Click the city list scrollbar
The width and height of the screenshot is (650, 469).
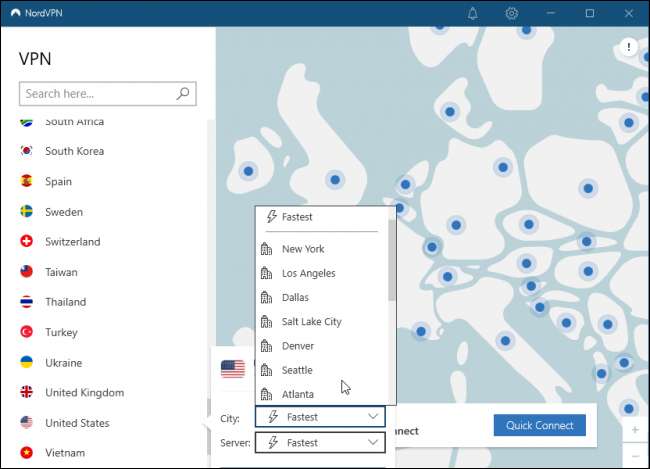391,260
